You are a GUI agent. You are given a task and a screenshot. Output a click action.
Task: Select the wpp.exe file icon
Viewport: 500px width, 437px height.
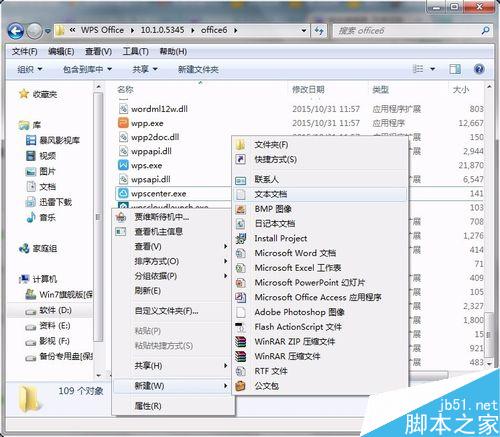tap(123, 123)
